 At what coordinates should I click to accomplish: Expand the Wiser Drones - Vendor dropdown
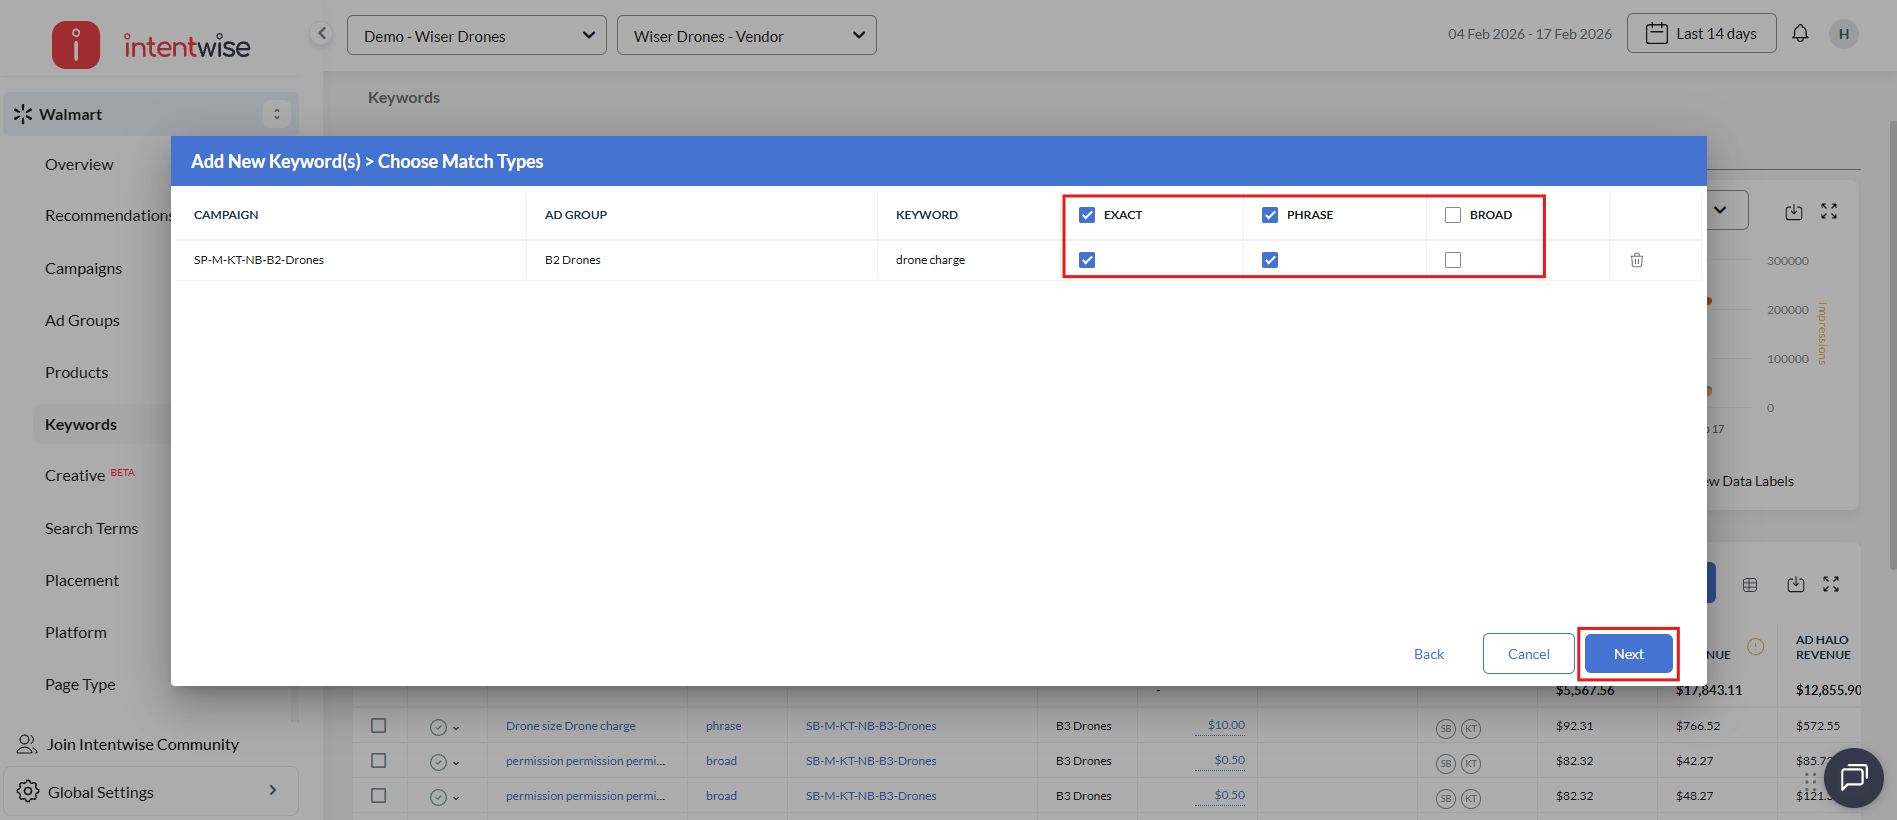pyautogui.click(x=746, y=35)
